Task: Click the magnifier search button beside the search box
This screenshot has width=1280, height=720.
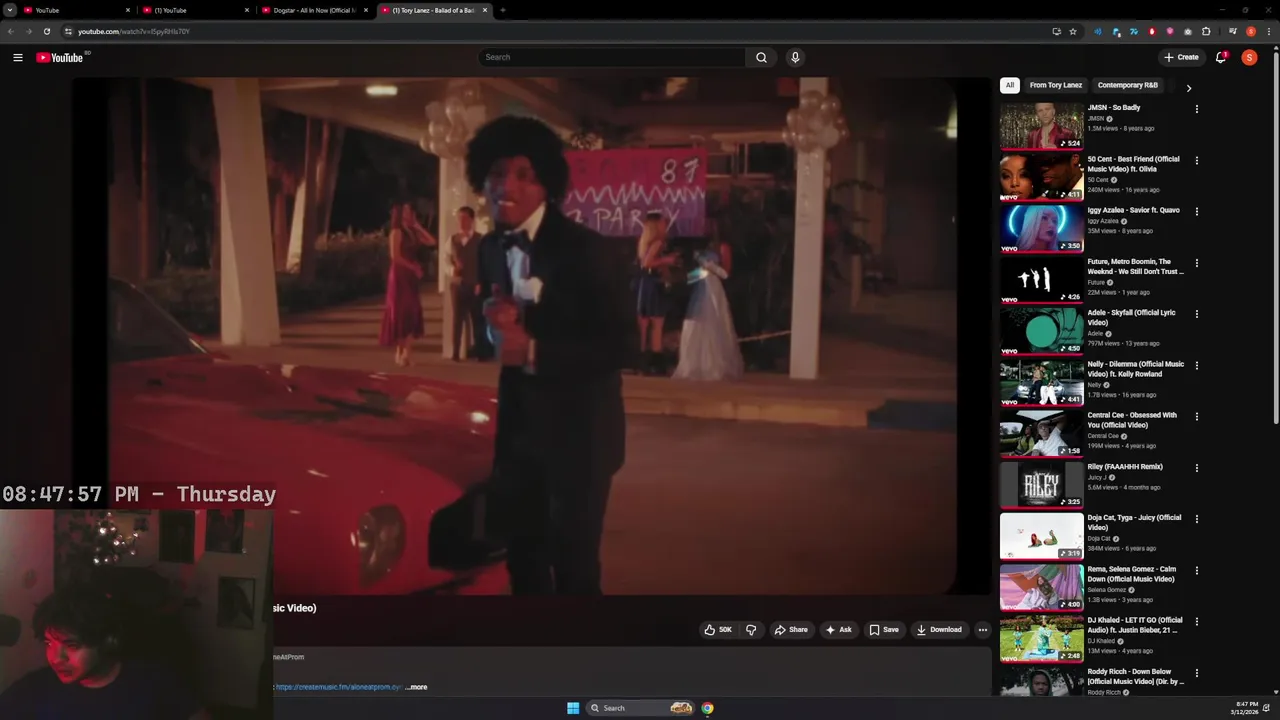Action: [761, 57]
